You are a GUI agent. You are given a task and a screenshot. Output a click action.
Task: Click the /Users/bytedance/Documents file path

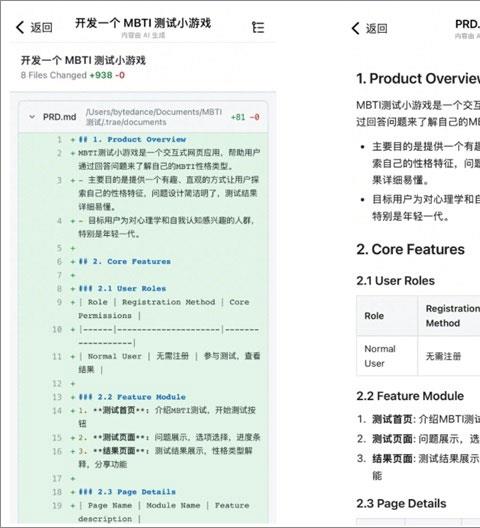[x=154, y=117]
